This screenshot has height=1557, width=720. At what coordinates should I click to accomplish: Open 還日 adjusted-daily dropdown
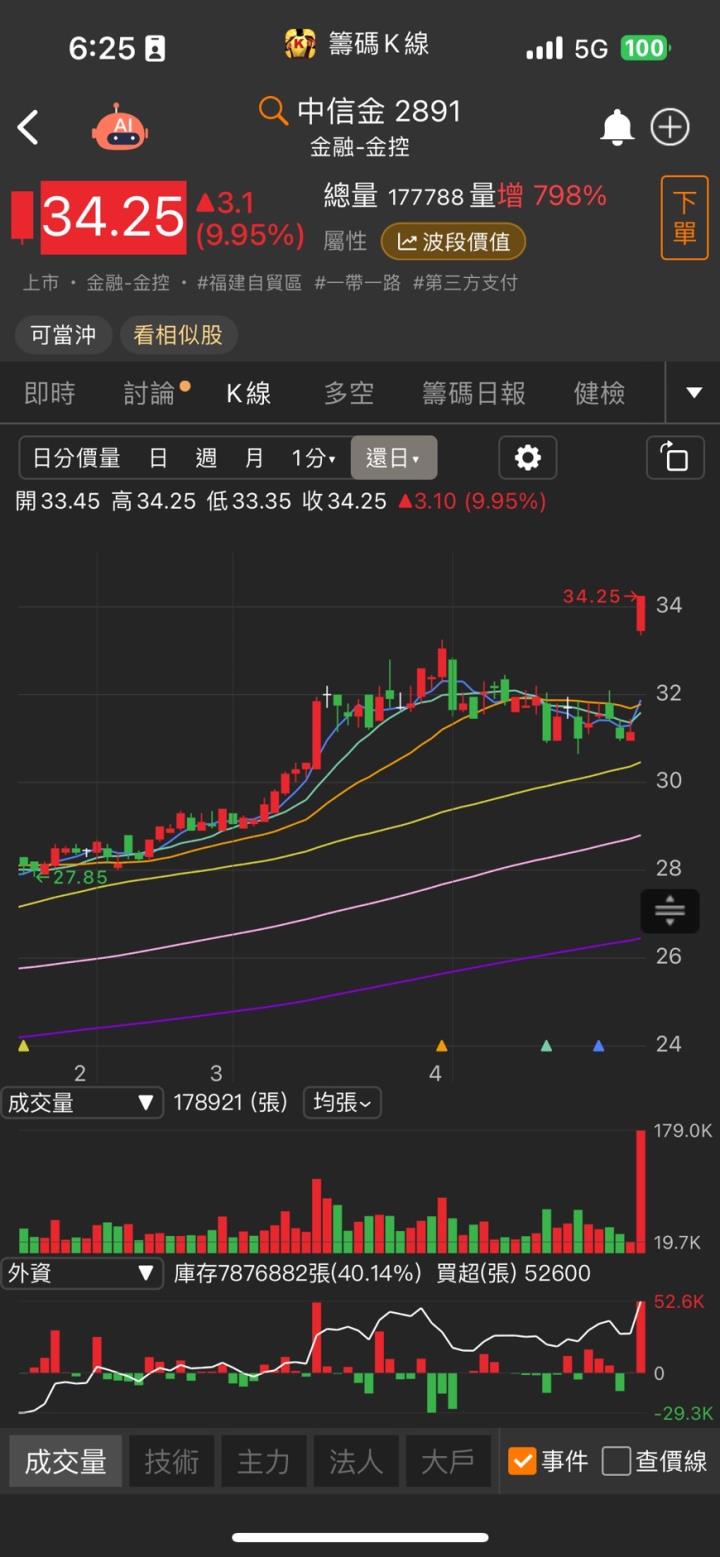pyautogui.click(x=394, y=458)
